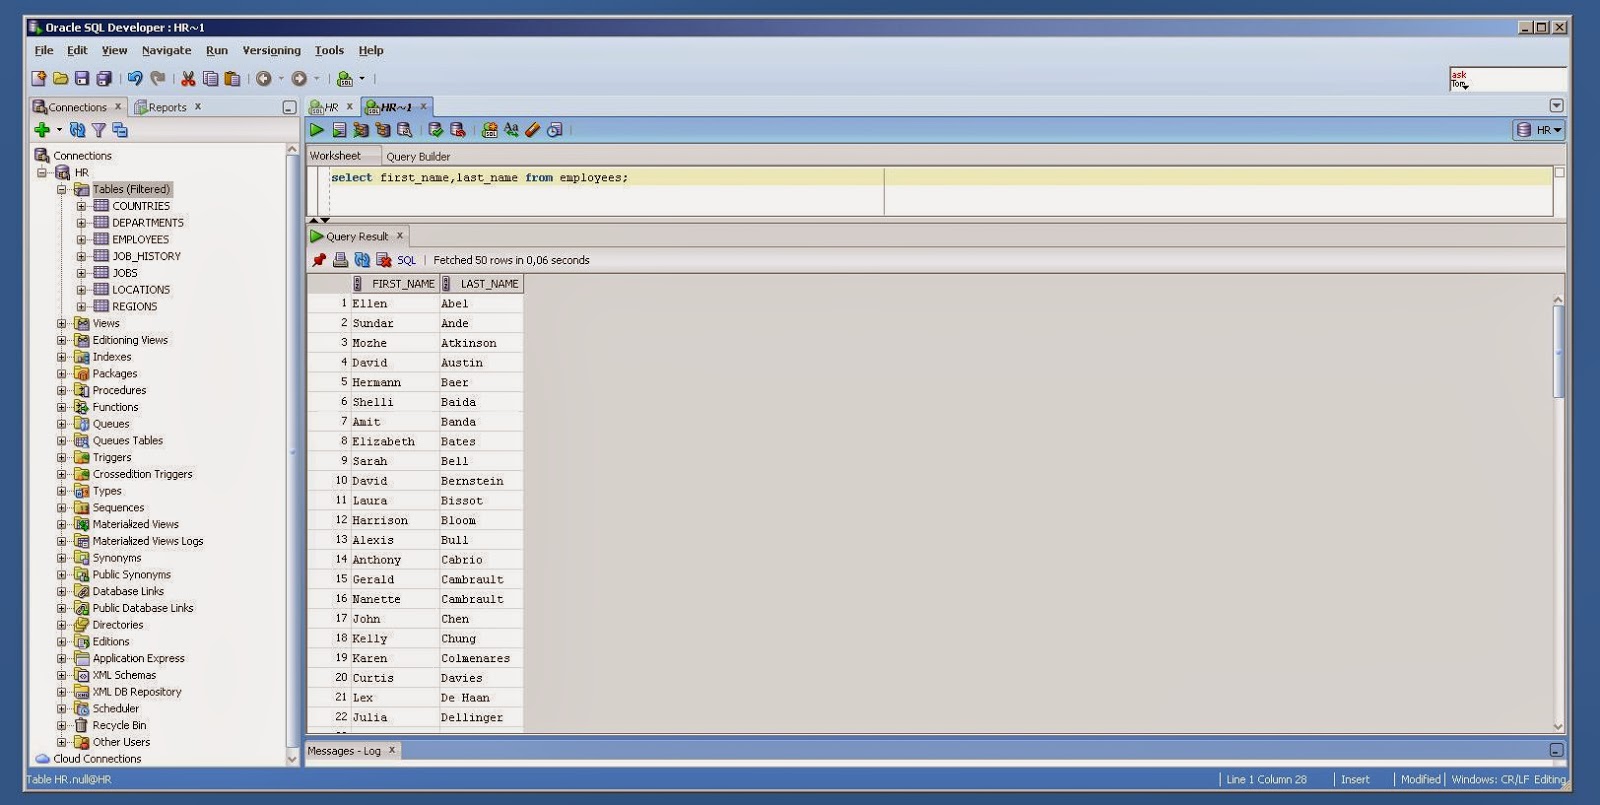
Task: Collapse the Tables (Filtered) node
Action: [x=62, y=189]
